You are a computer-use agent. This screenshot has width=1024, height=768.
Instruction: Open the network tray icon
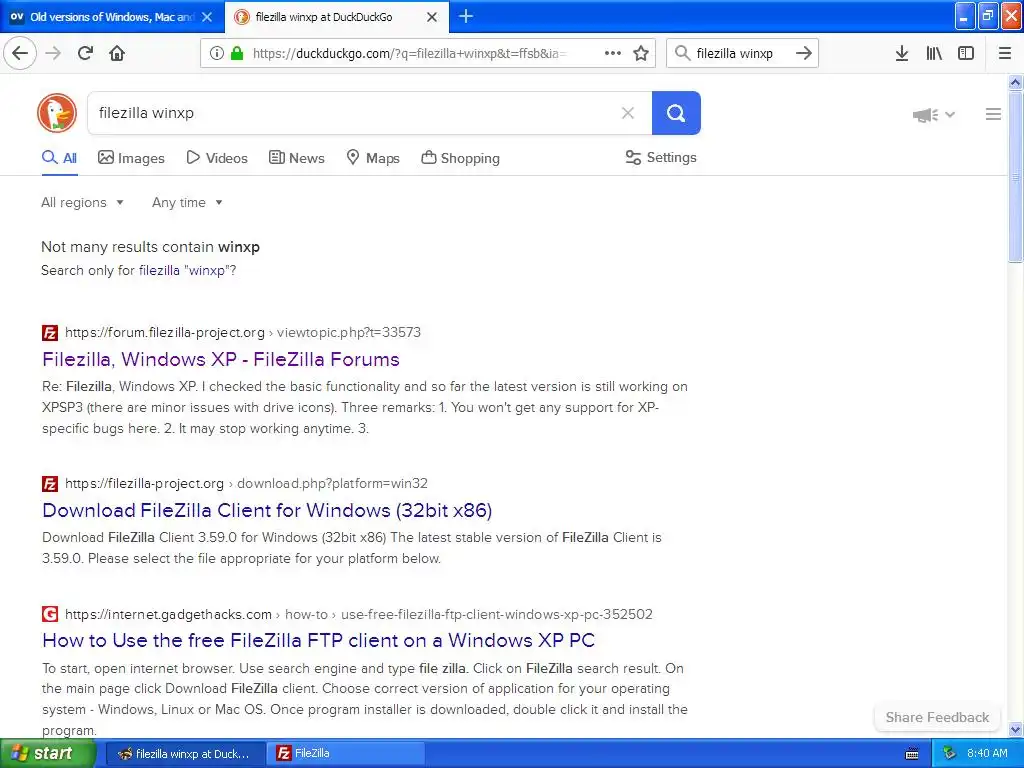949,753
